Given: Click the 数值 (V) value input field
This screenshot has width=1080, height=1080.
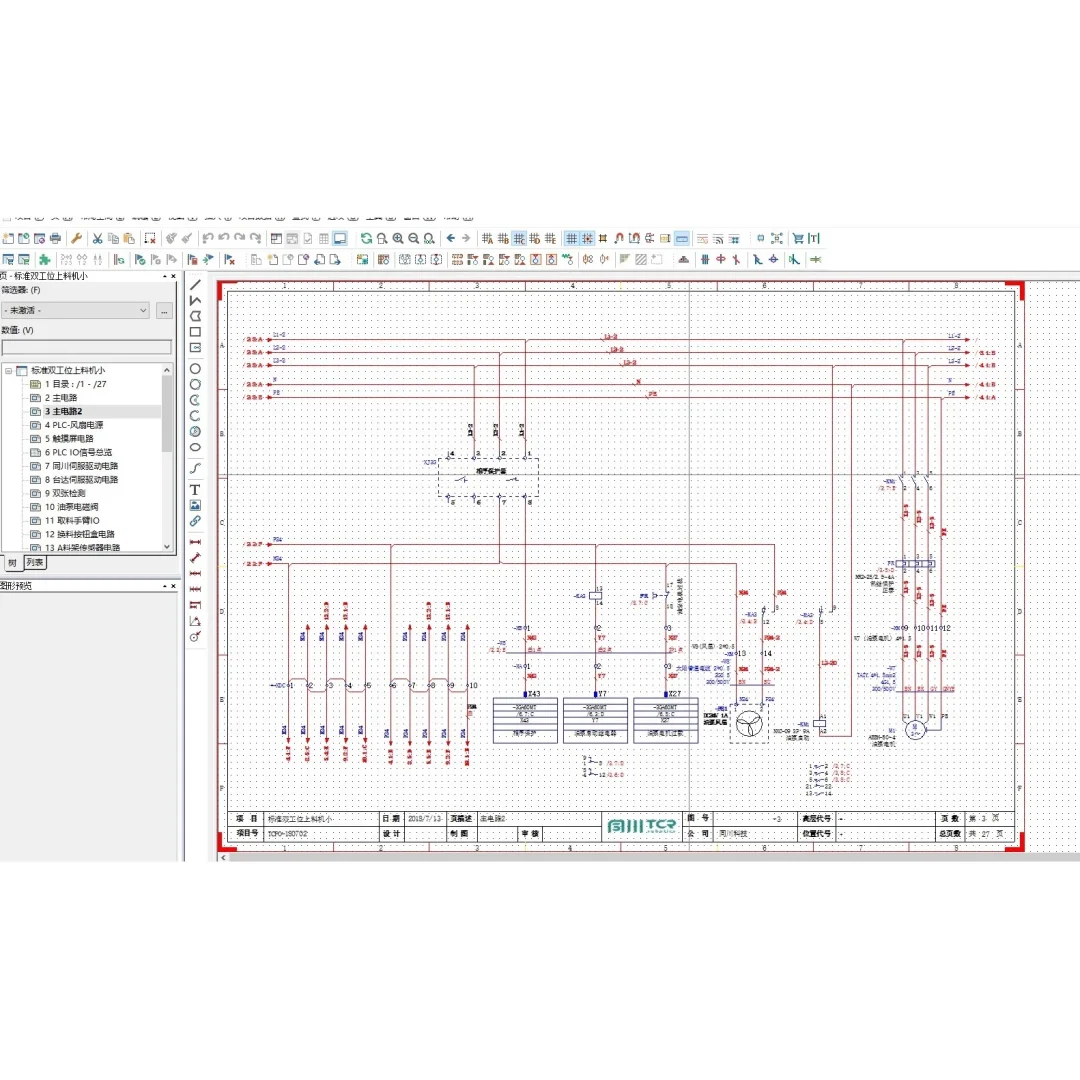Looking at the screenshot, I should click(87, 347).
